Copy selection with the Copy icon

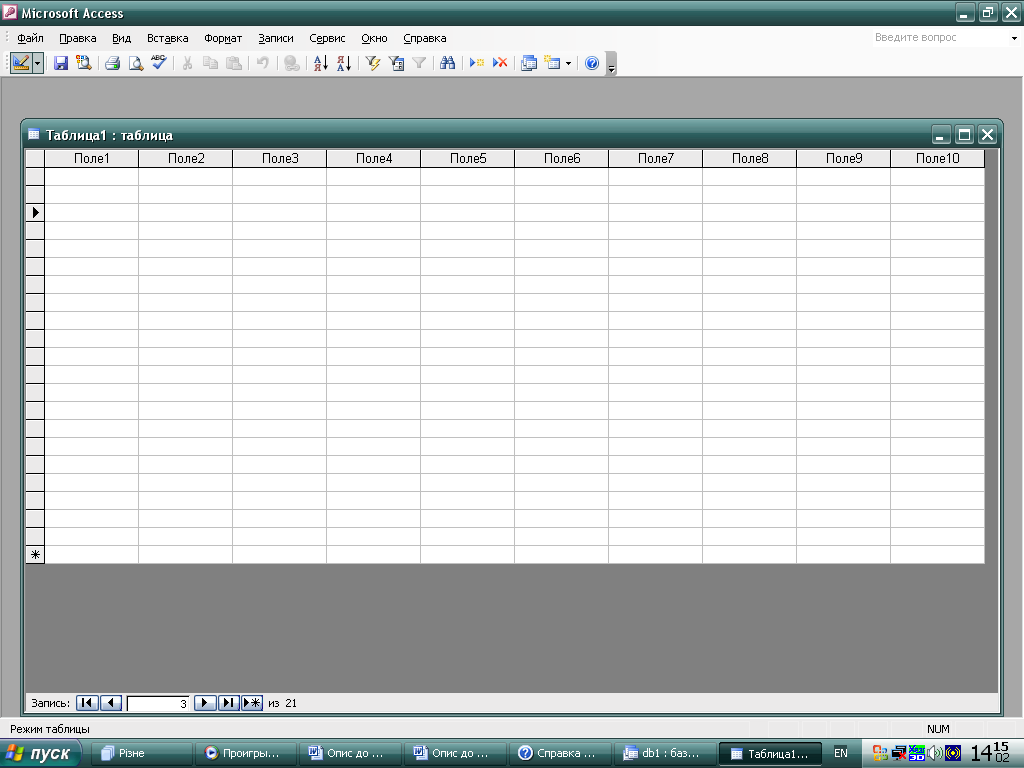click(210, 63)
